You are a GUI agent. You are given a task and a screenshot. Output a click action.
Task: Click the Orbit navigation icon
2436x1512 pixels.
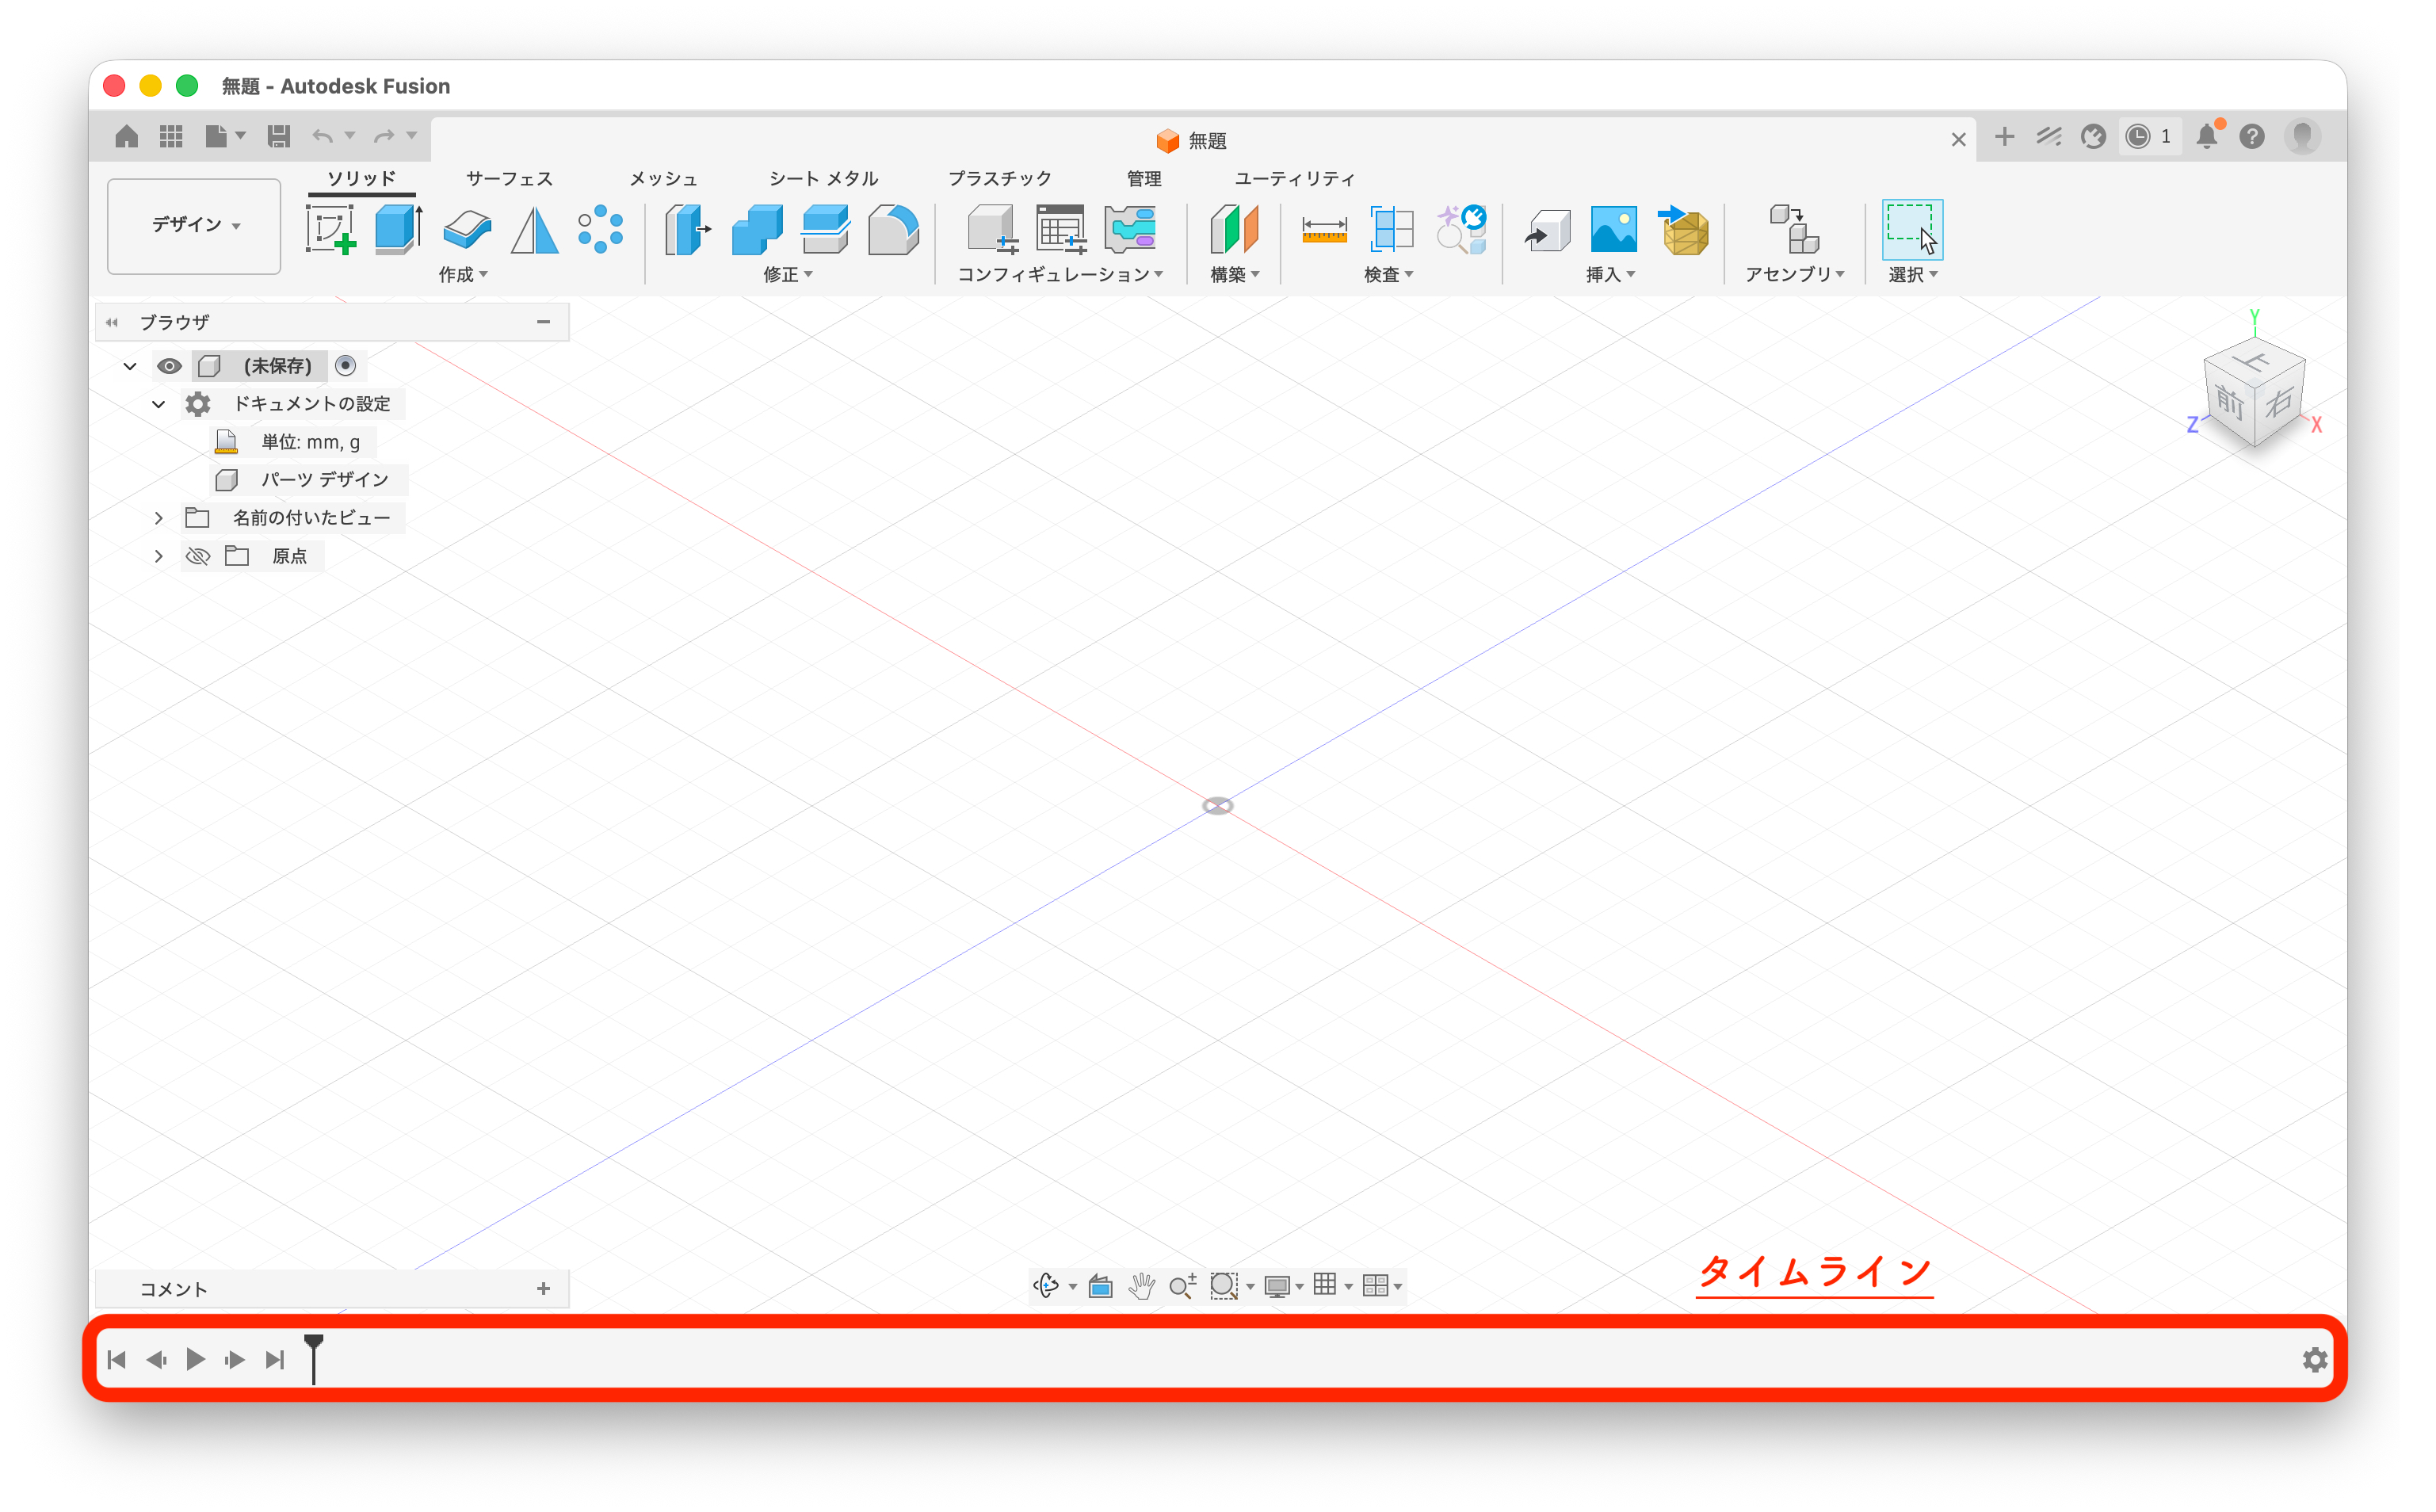click(x=1046, y=1285)
